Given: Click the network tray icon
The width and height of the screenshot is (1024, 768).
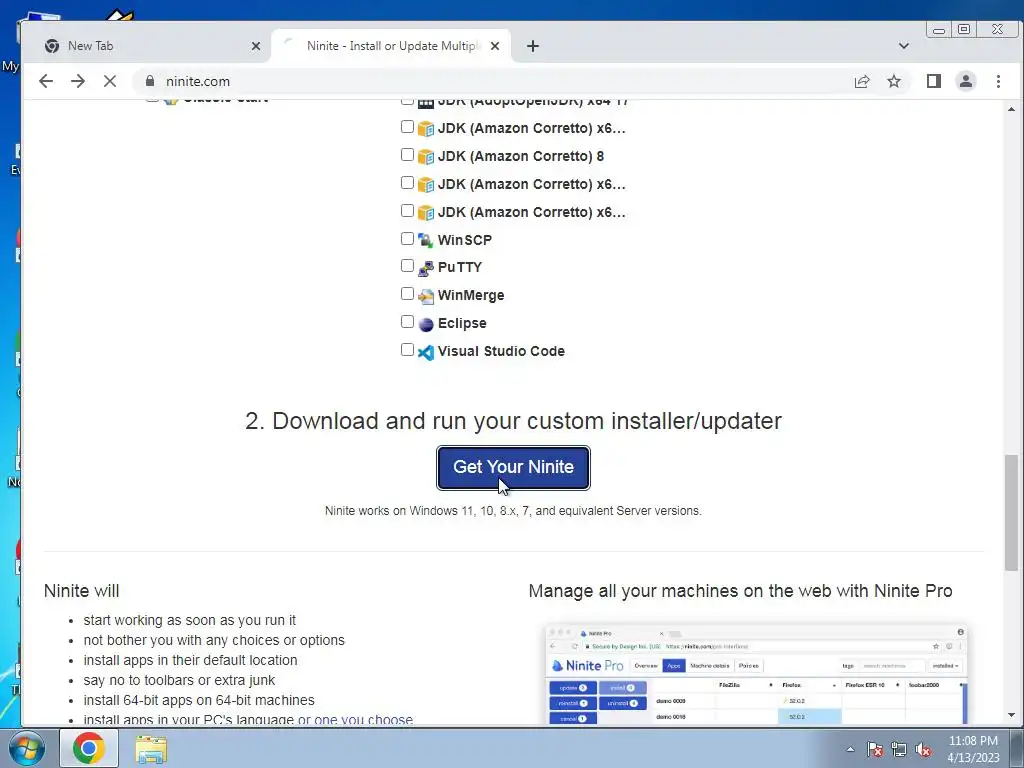Looking at the screenshot, I should pyautogui.click(x=899, y=749).
